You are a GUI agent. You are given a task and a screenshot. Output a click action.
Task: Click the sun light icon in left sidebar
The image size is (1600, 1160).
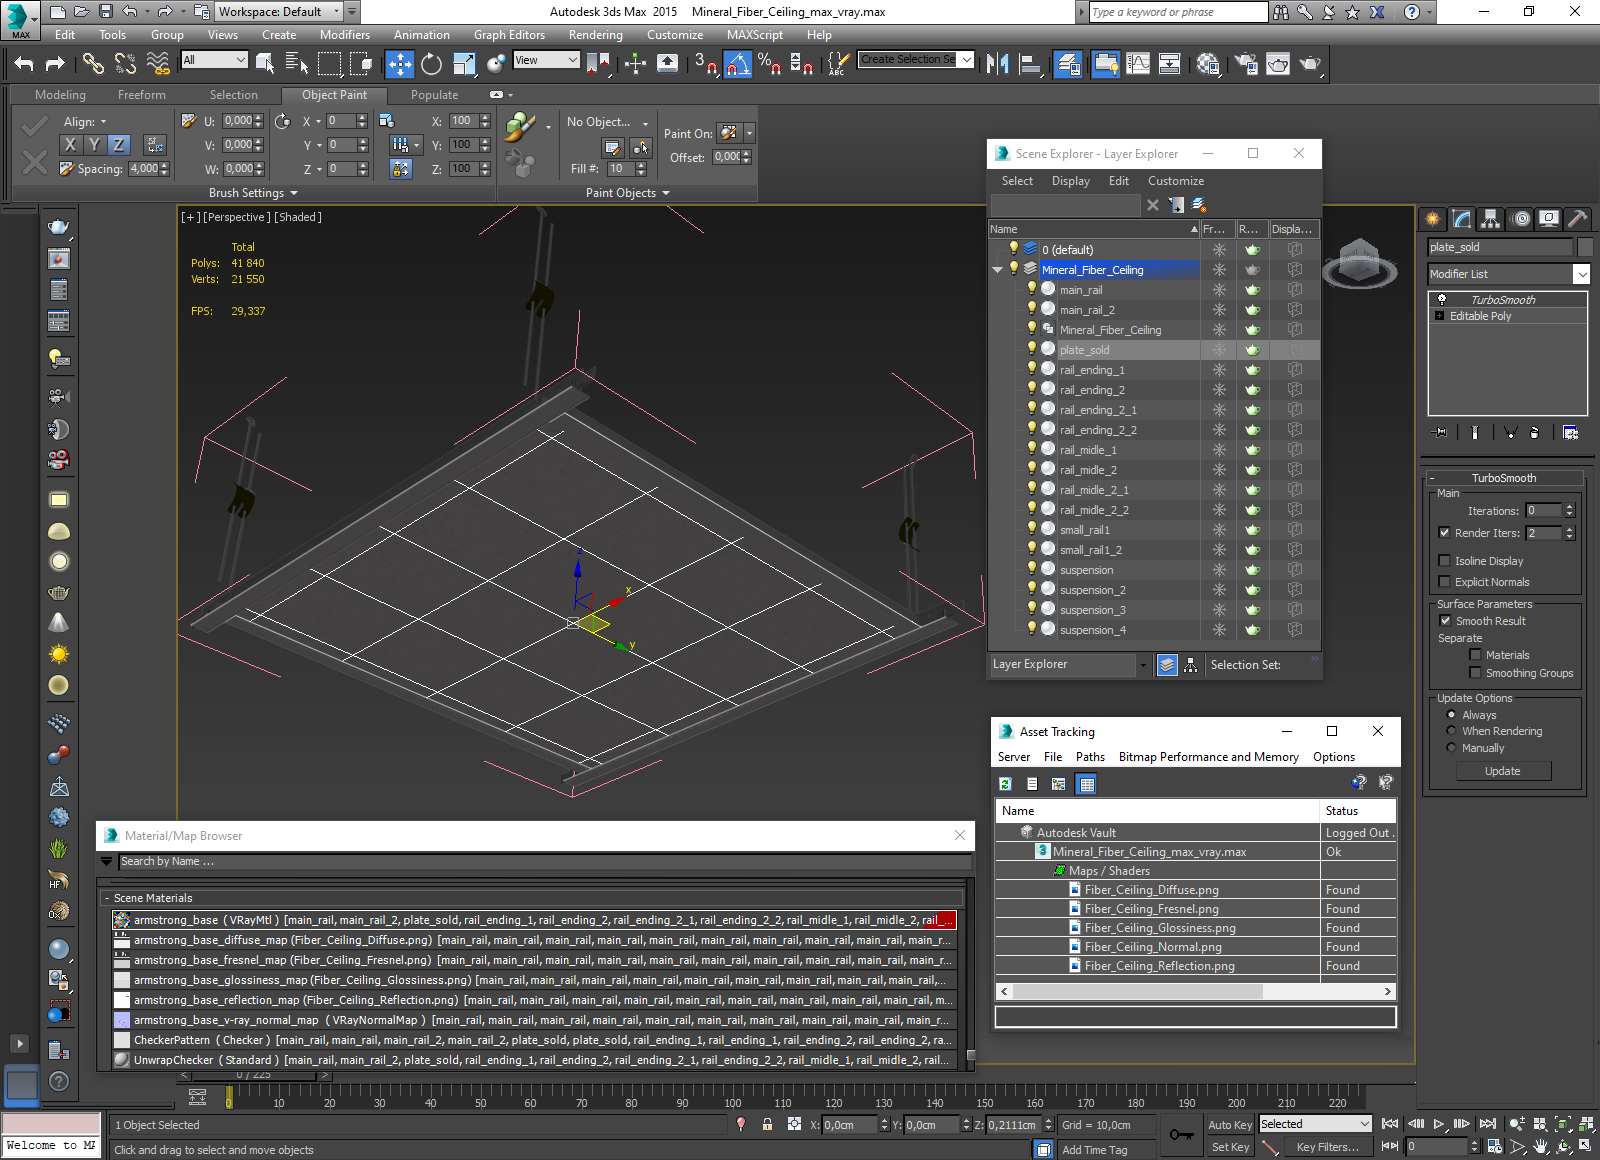[59, 654]
